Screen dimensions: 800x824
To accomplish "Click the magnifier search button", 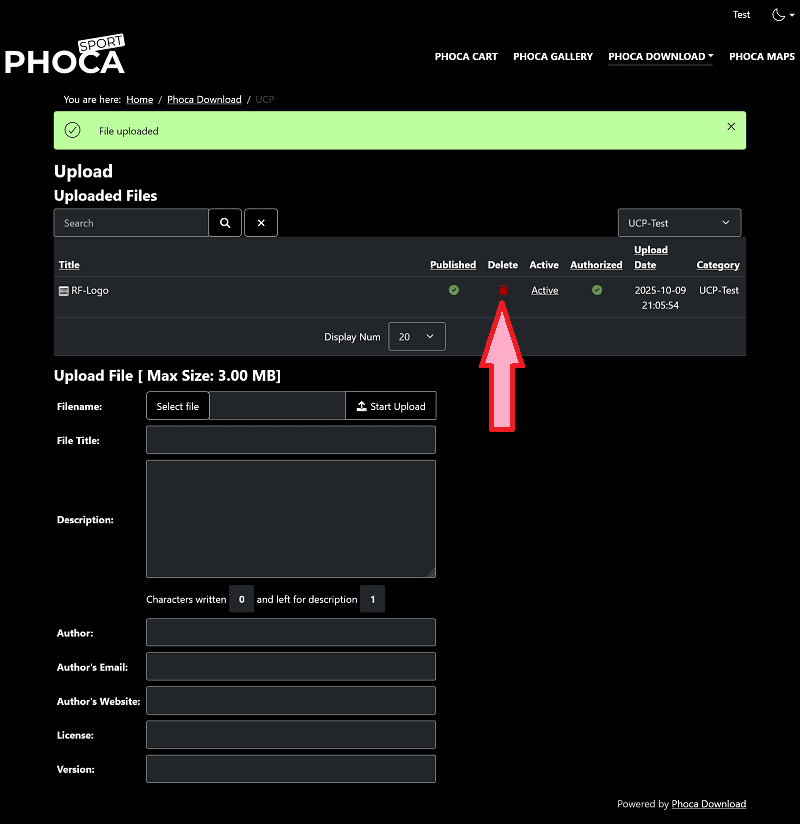I will 225,223.
